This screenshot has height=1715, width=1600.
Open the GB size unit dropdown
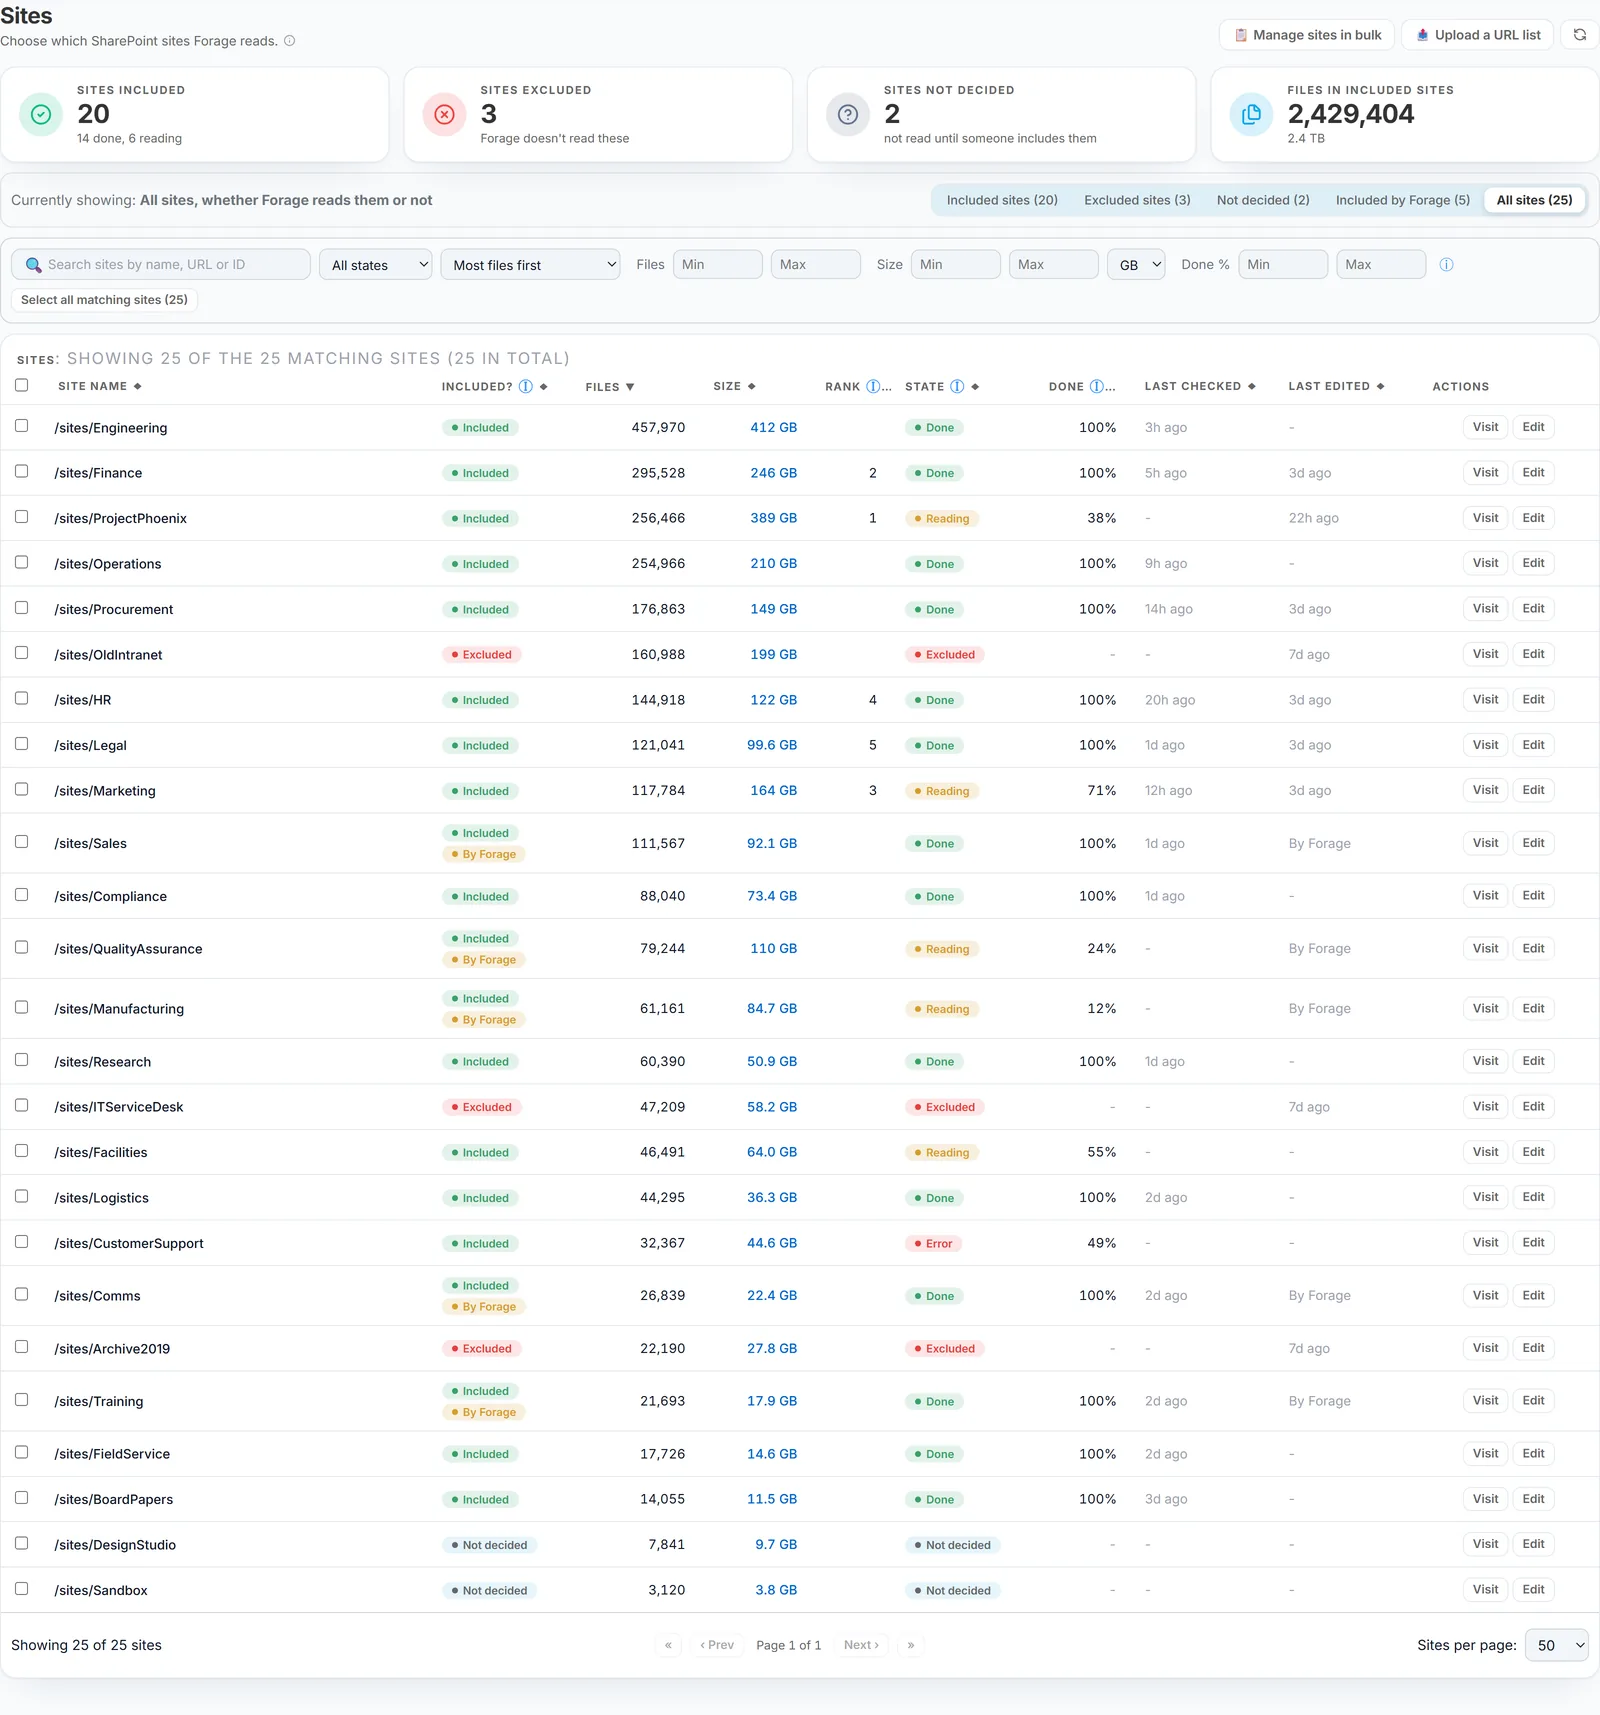1136,265
